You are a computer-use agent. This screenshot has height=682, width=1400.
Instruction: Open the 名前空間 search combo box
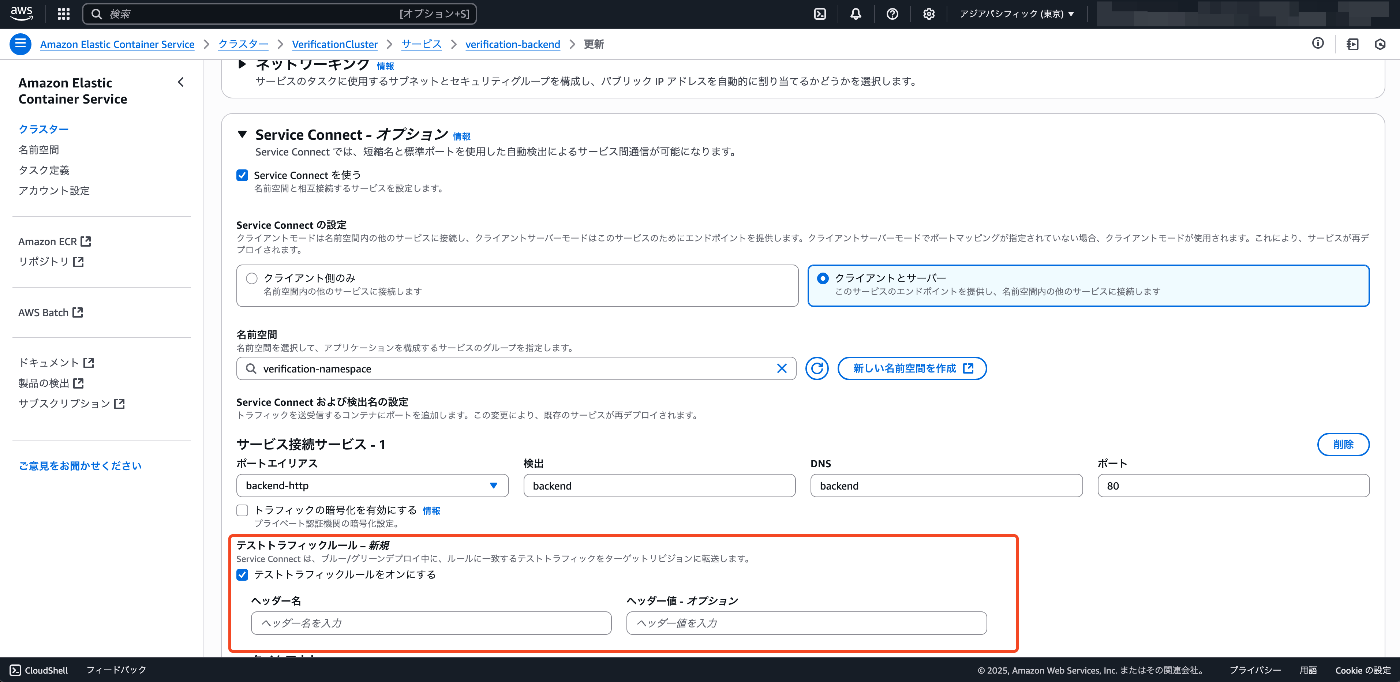pos(516,369)
